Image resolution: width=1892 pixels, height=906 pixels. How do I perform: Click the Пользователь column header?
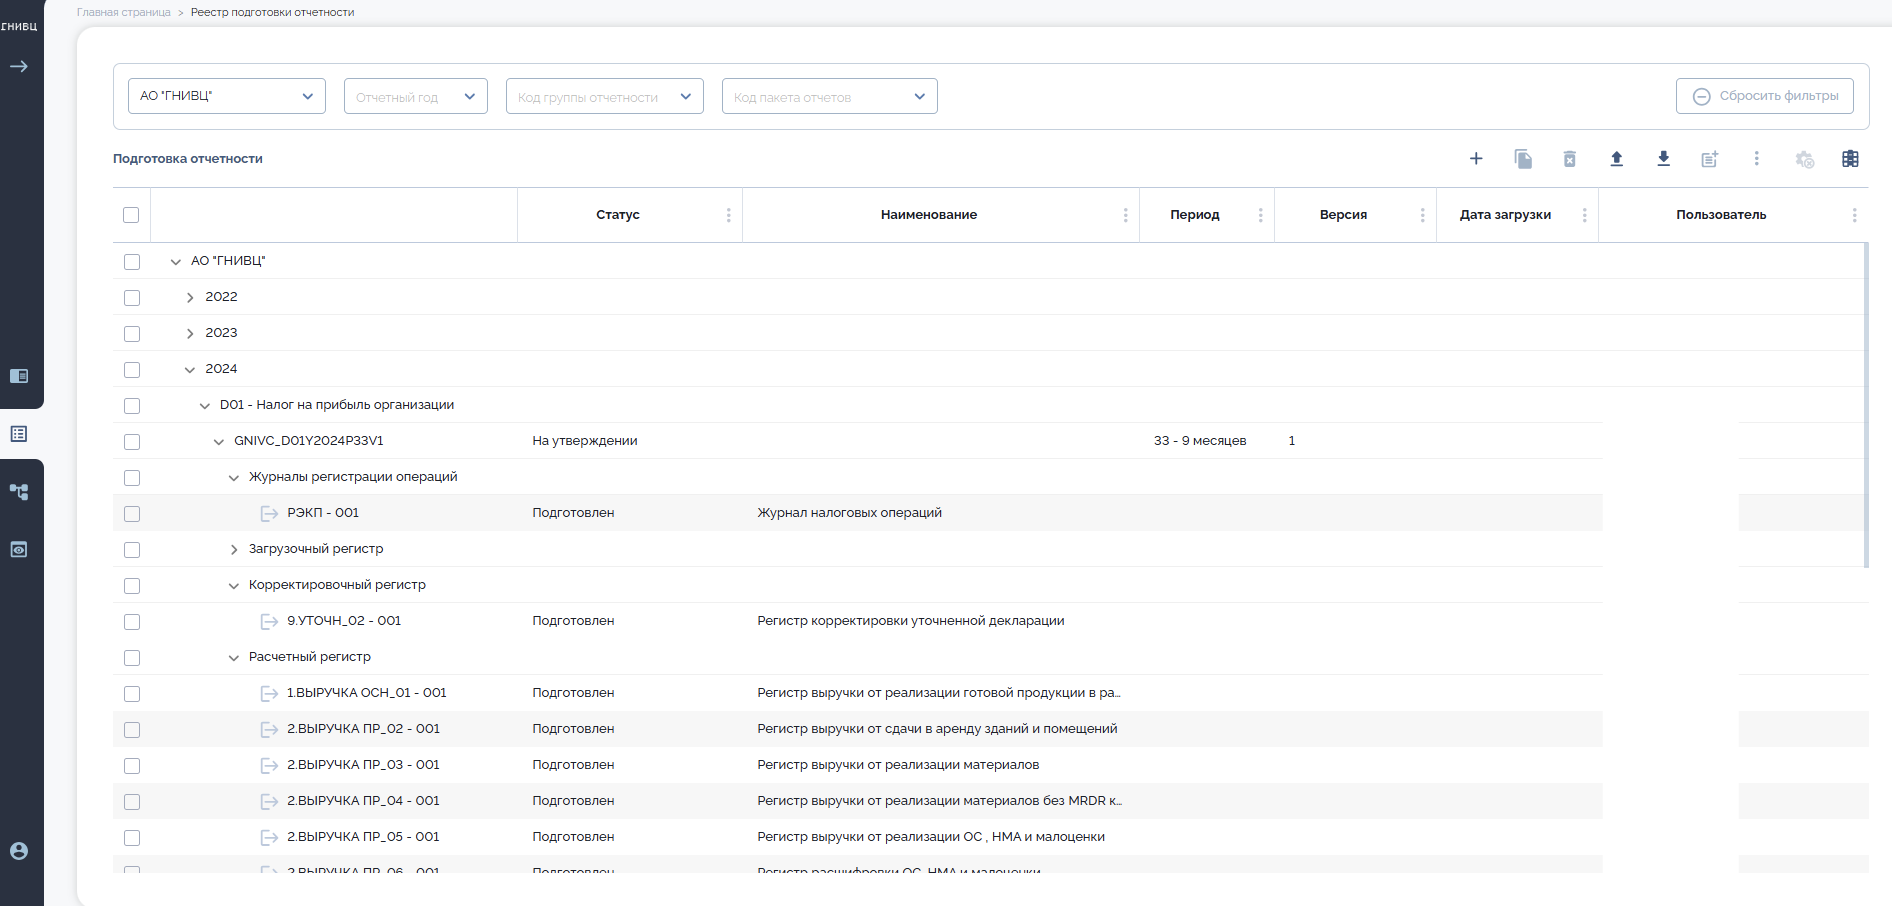click(1721, 215)
